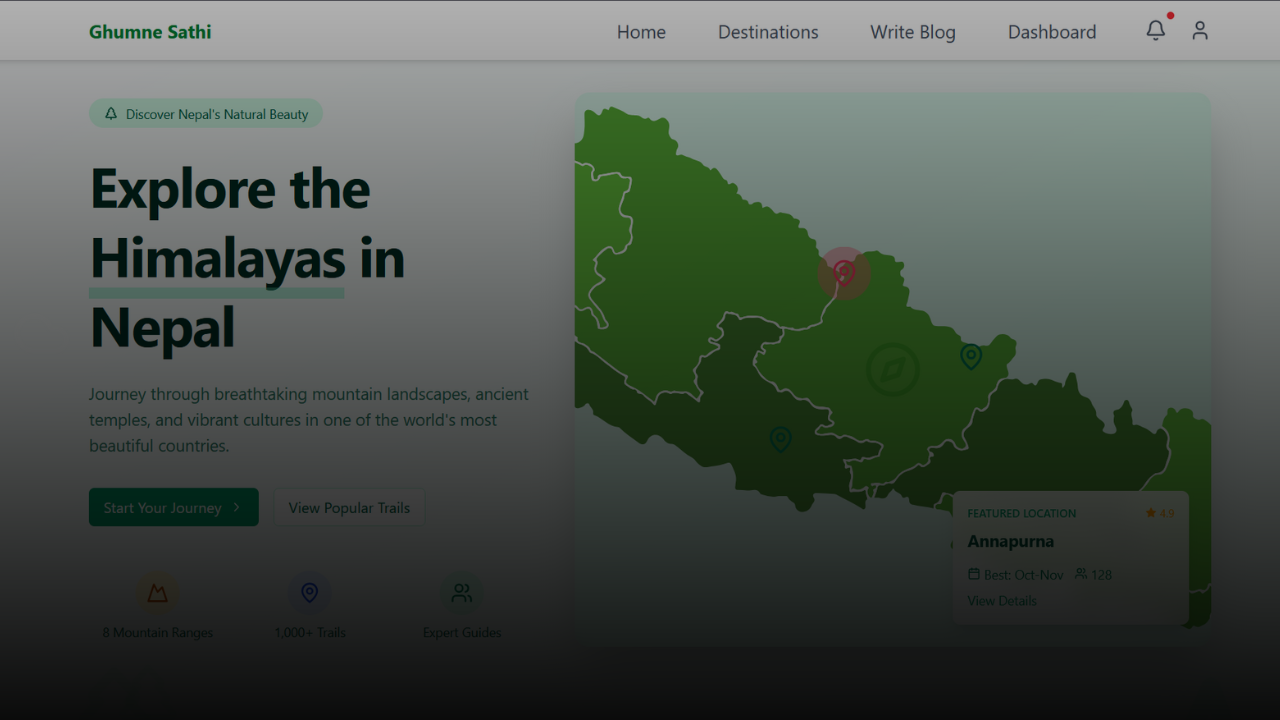Screen dimensions: 1280x720
Task: Open the Dashboard menu link
Action: pyautogui.click(x=1051, y=32)
